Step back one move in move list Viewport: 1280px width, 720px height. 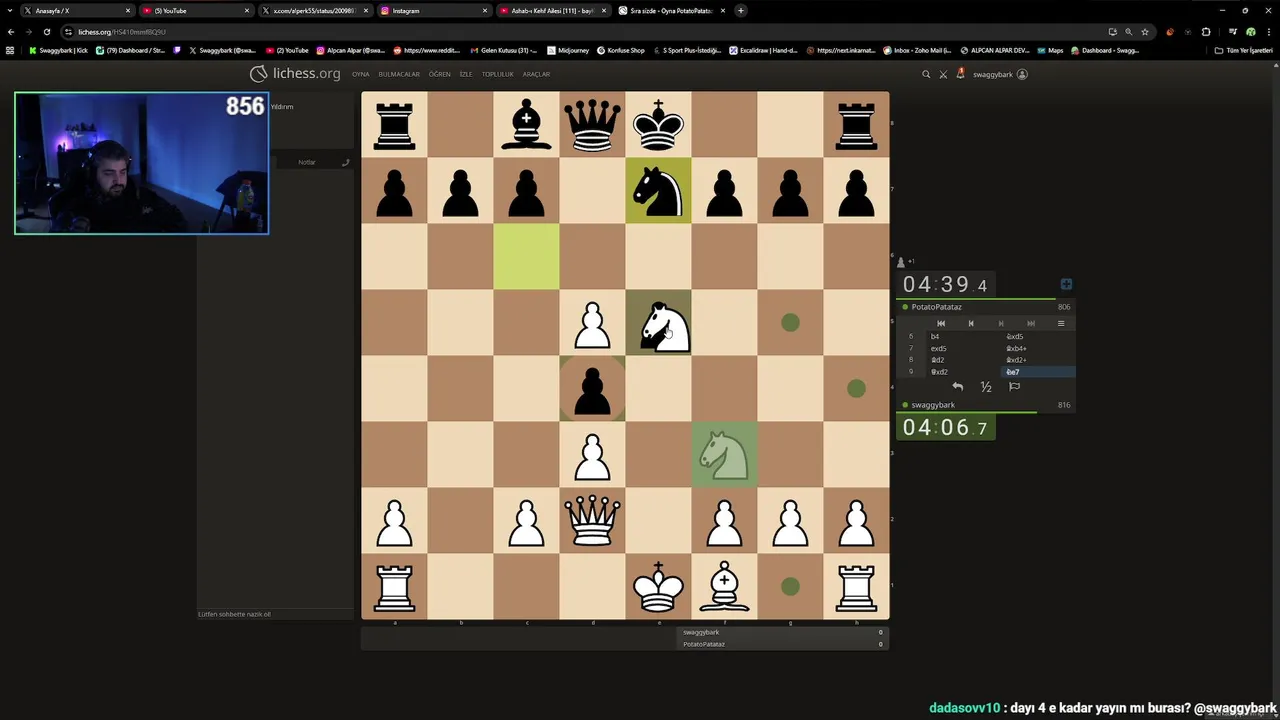tap(970, 323)
